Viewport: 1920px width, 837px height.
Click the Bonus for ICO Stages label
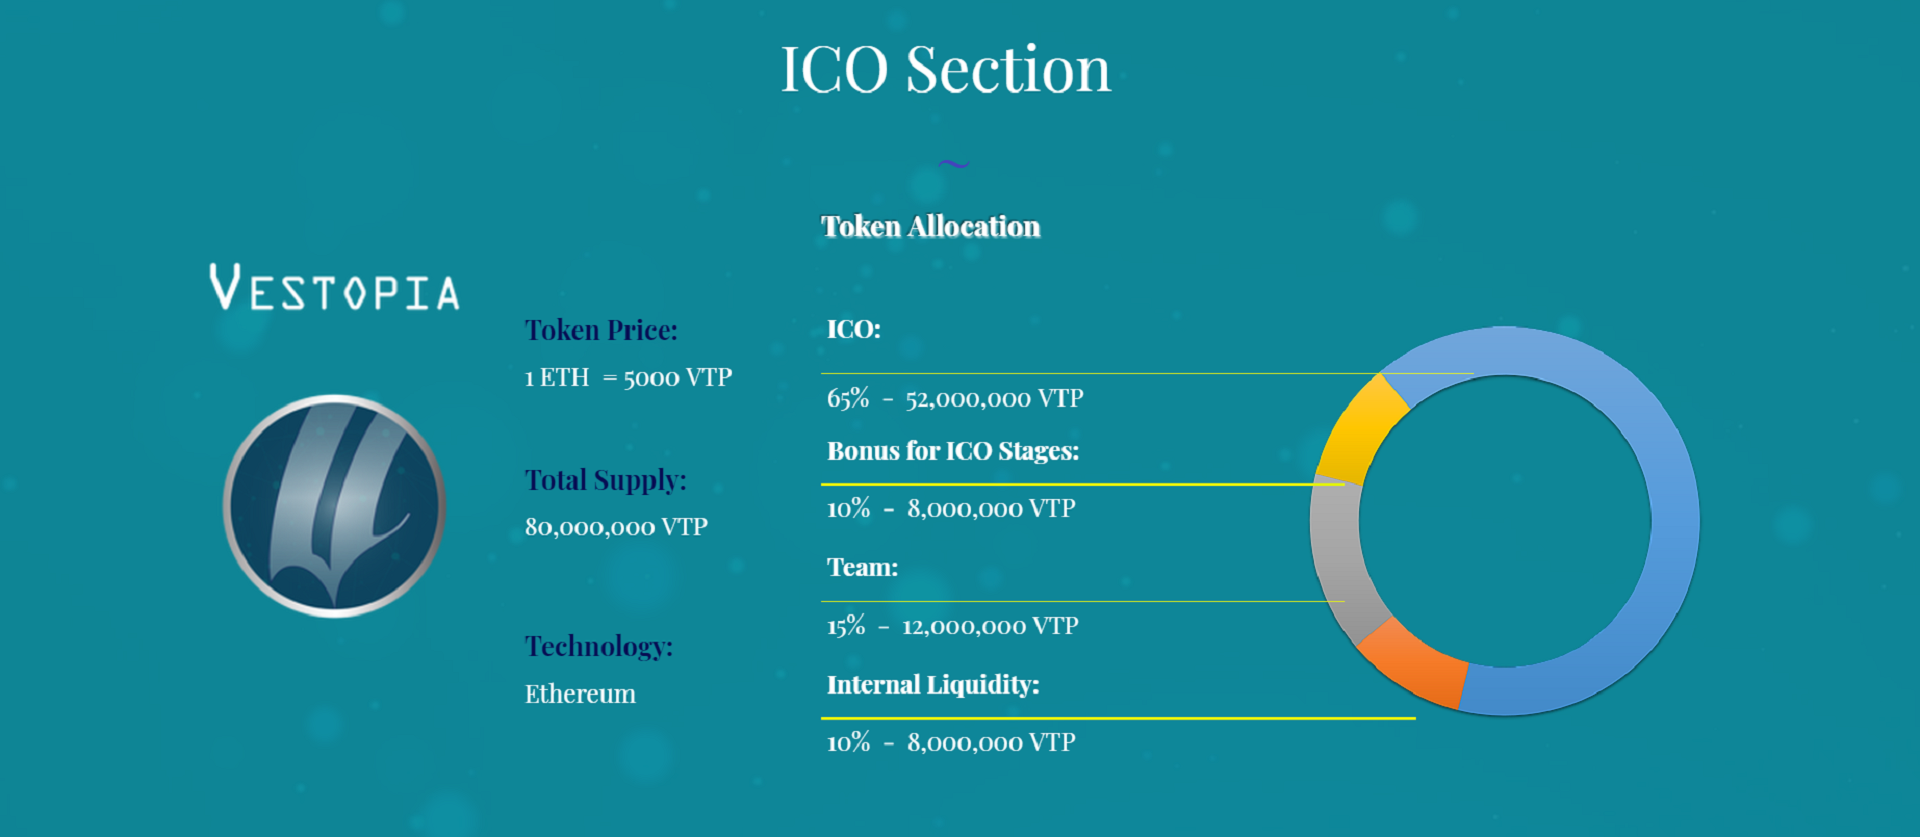point(953,451)
